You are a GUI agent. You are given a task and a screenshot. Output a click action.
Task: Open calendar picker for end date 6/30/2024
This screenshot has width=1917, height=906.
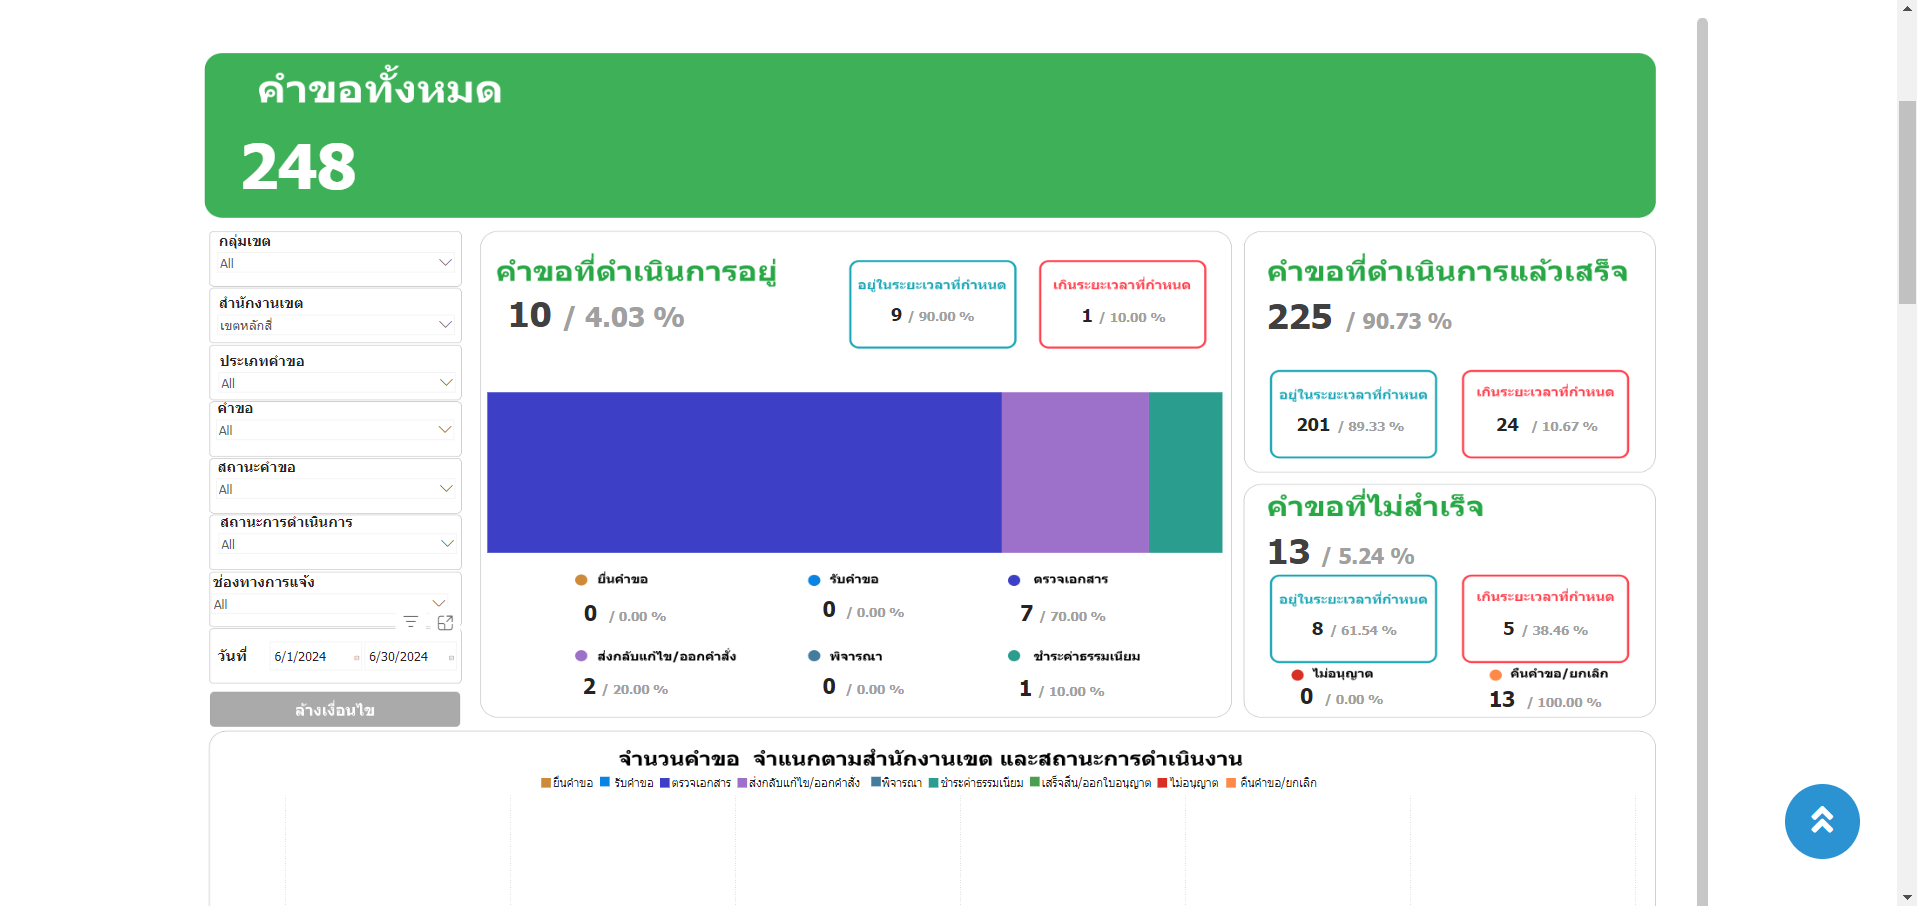[451, 657]
